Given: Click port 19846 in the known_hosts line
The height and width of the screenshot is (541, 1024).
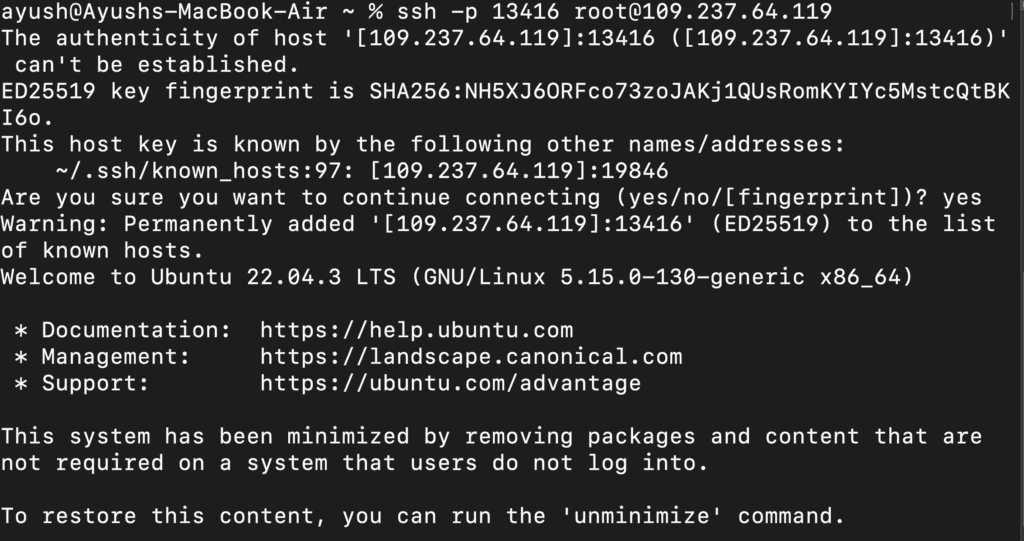Looking at the screenshot, I should tap(634, 171).
